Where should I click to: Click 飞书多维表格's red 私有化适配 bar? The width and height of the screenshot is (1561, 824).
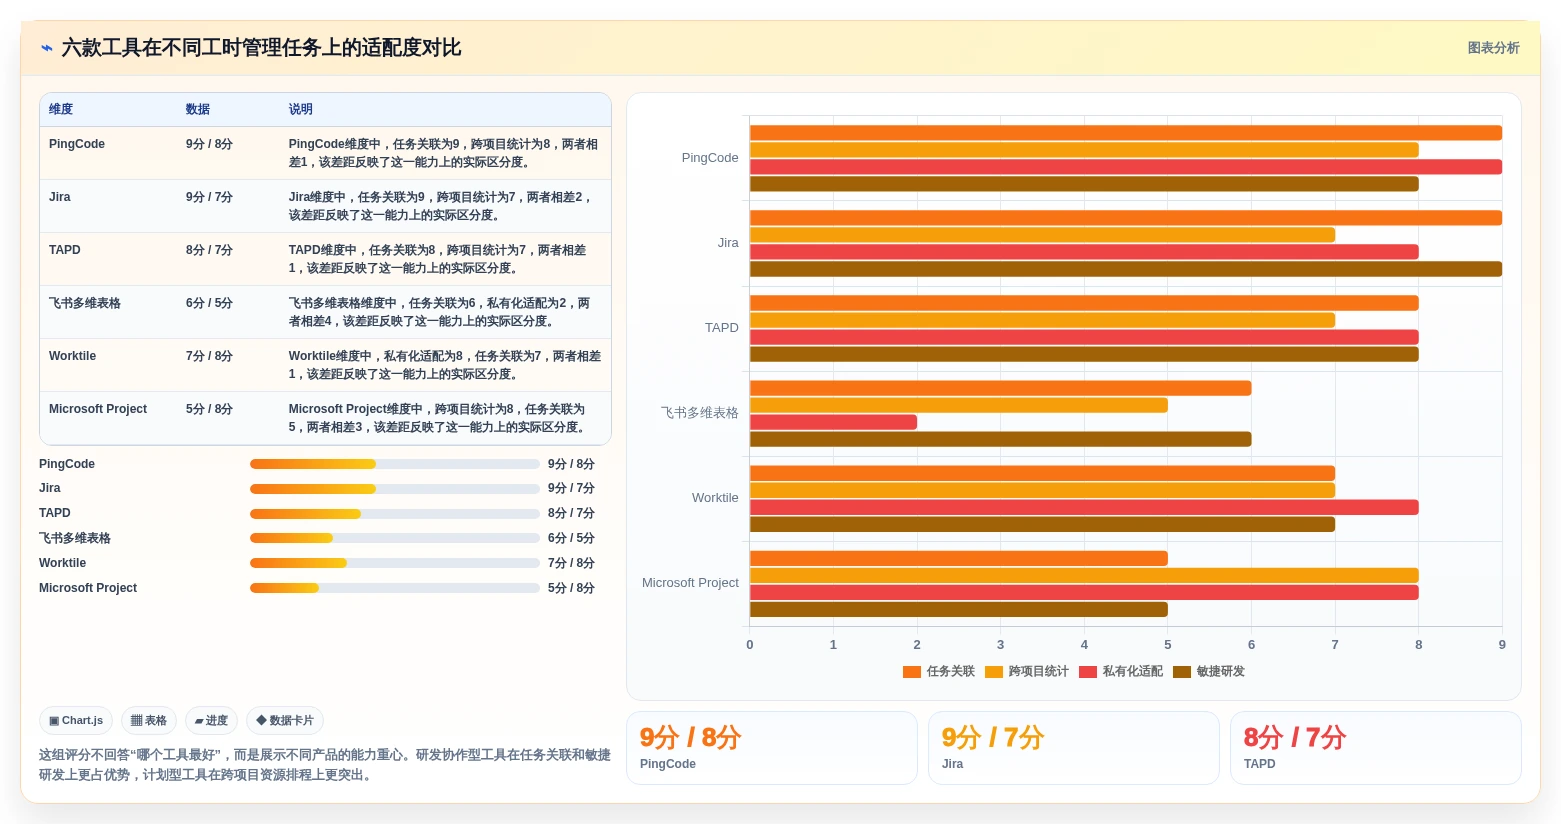point(834,422)
